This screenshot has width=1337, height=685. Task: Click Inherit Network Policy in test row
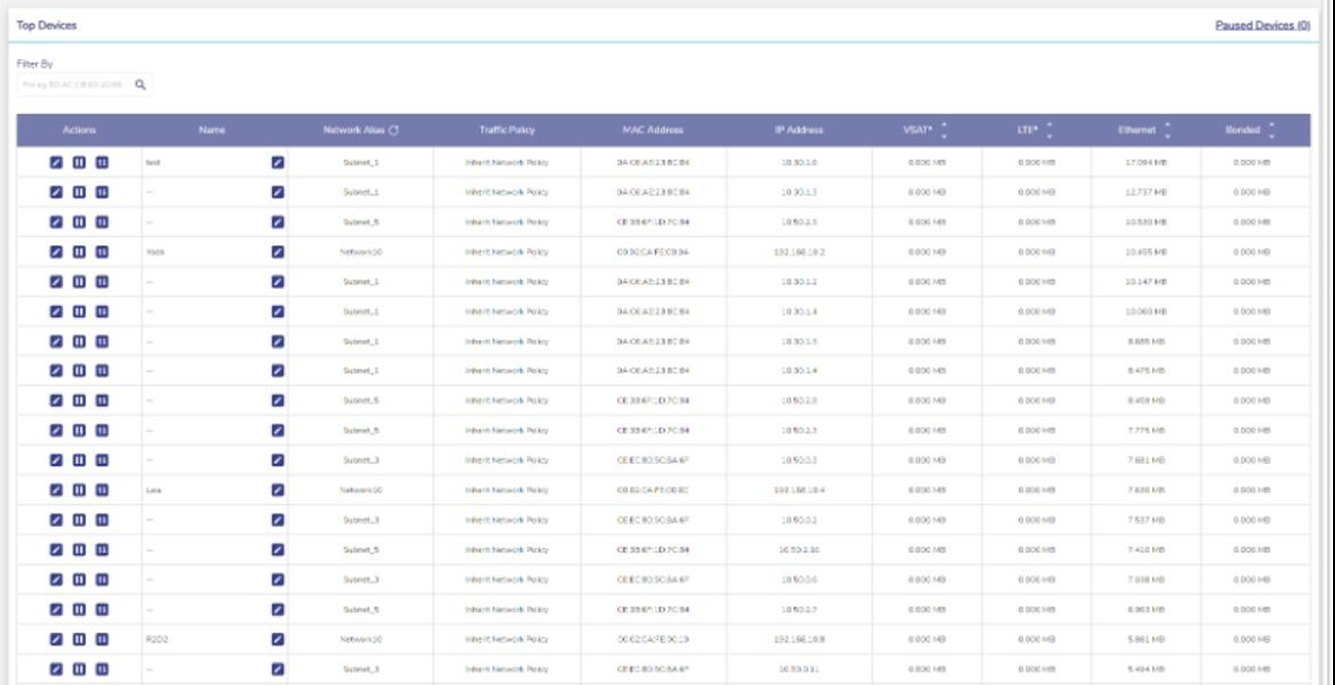pos(506,162)
